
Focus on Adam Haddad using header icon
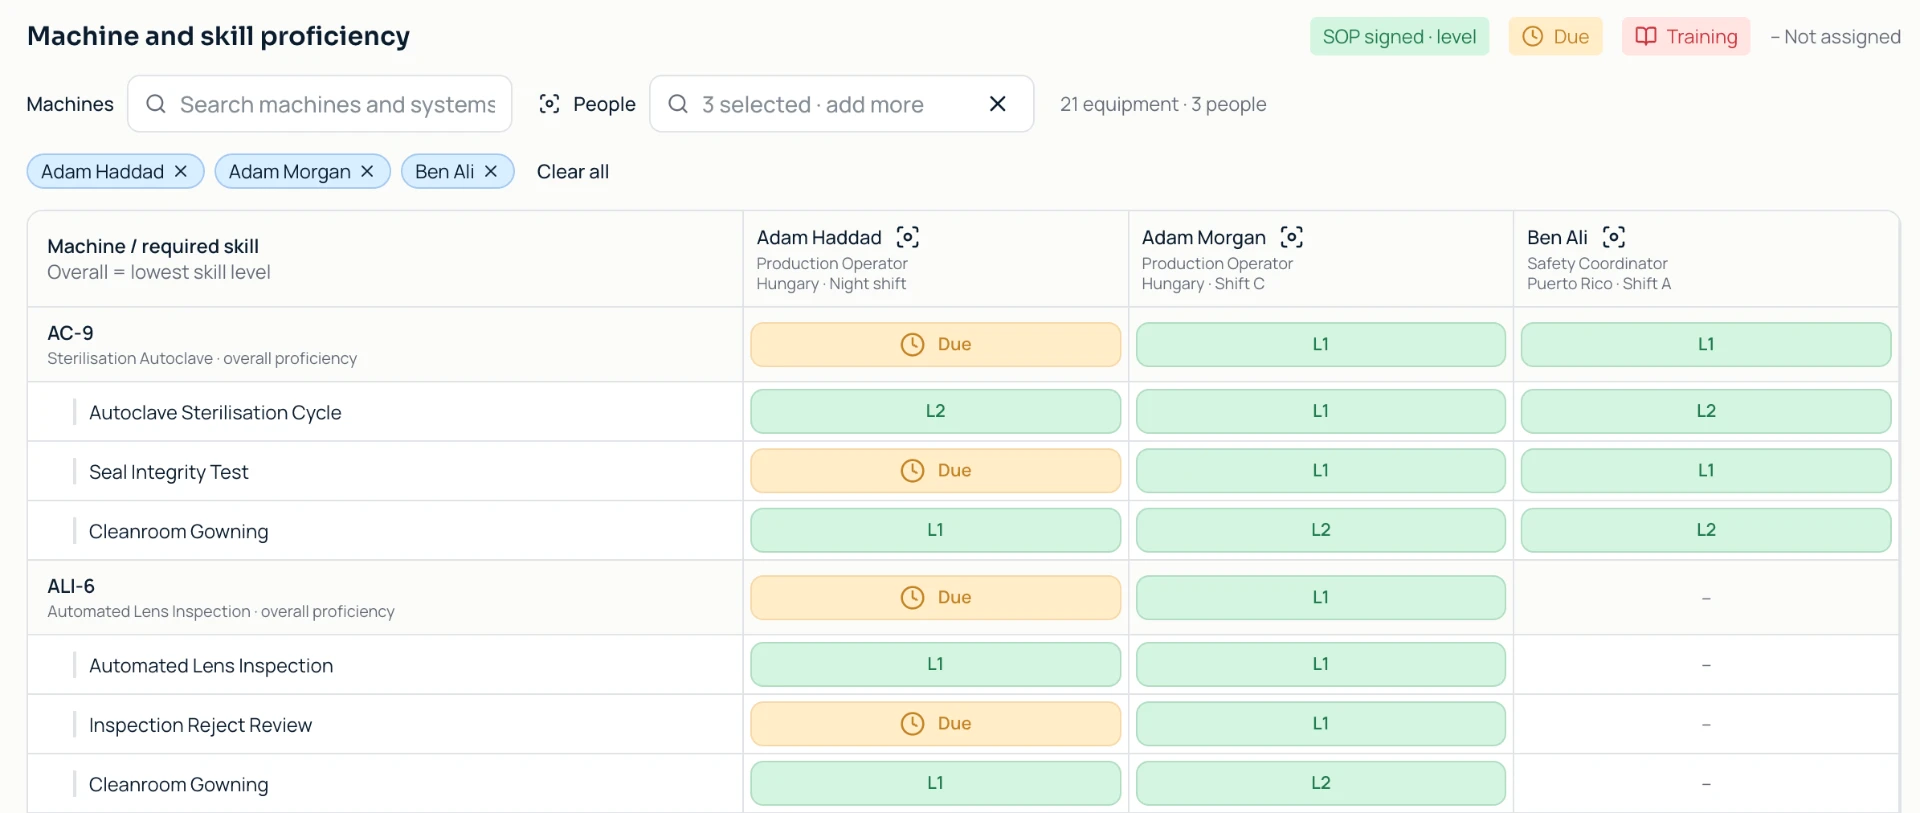pos(908,237)
